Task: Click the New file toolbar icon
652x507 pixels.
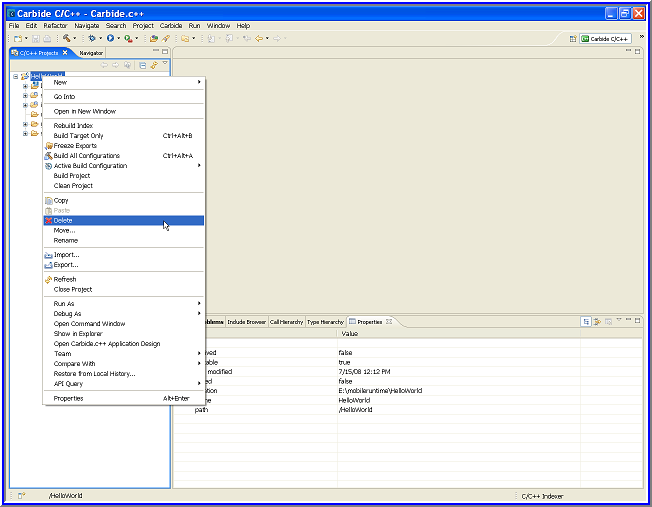Action: (17, 38)
